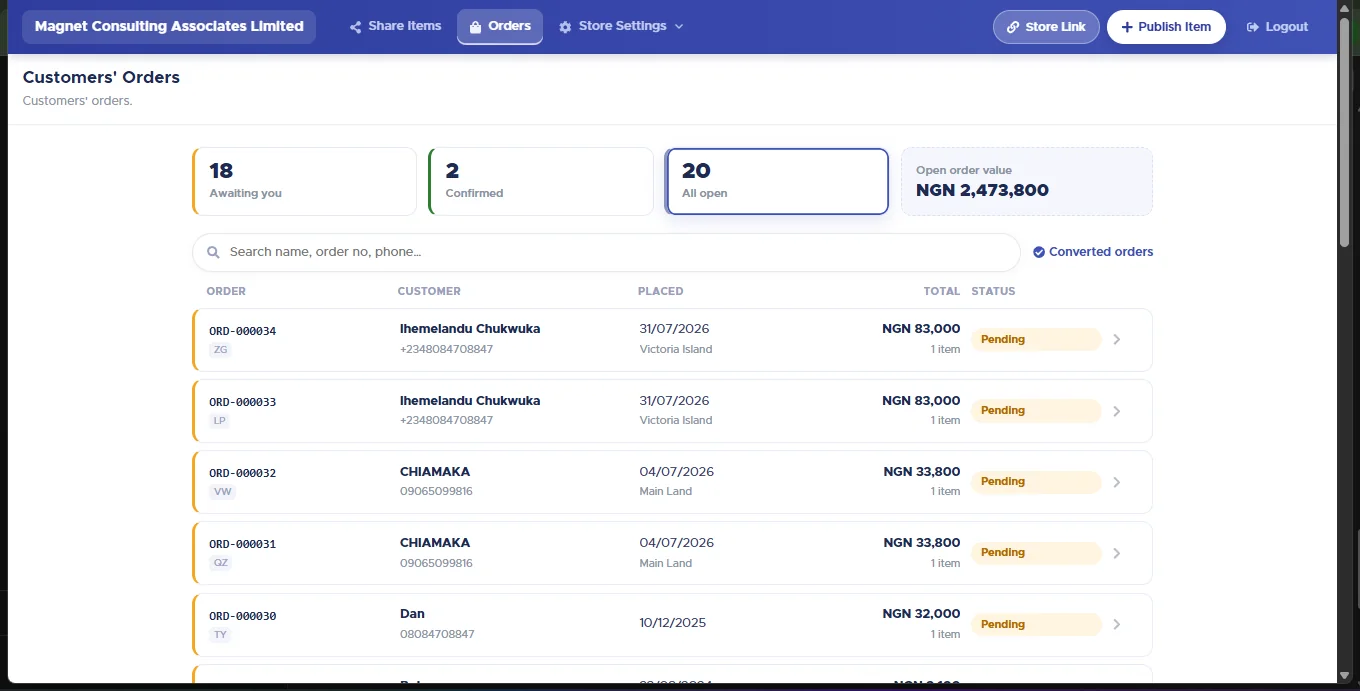Click Pending status of ORD-000034
1360x691 pixels.
tap(1036, 339)
